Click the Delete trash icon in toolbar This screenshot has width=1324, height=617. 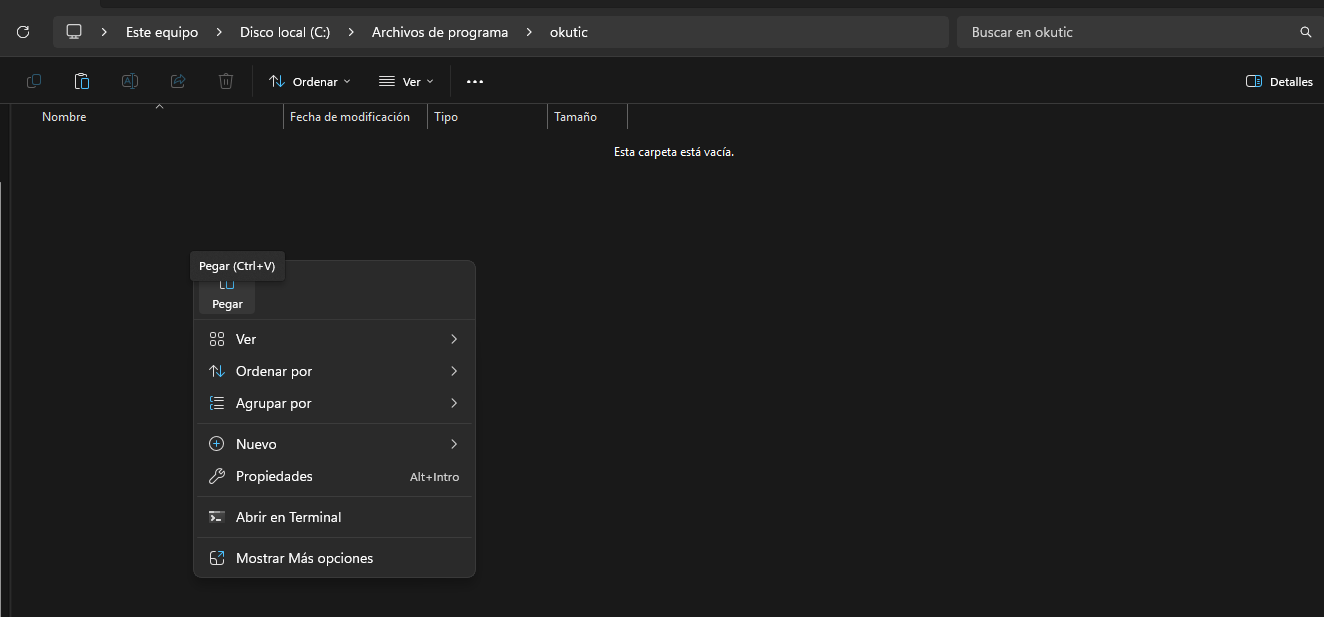click(x=226, y=81)
